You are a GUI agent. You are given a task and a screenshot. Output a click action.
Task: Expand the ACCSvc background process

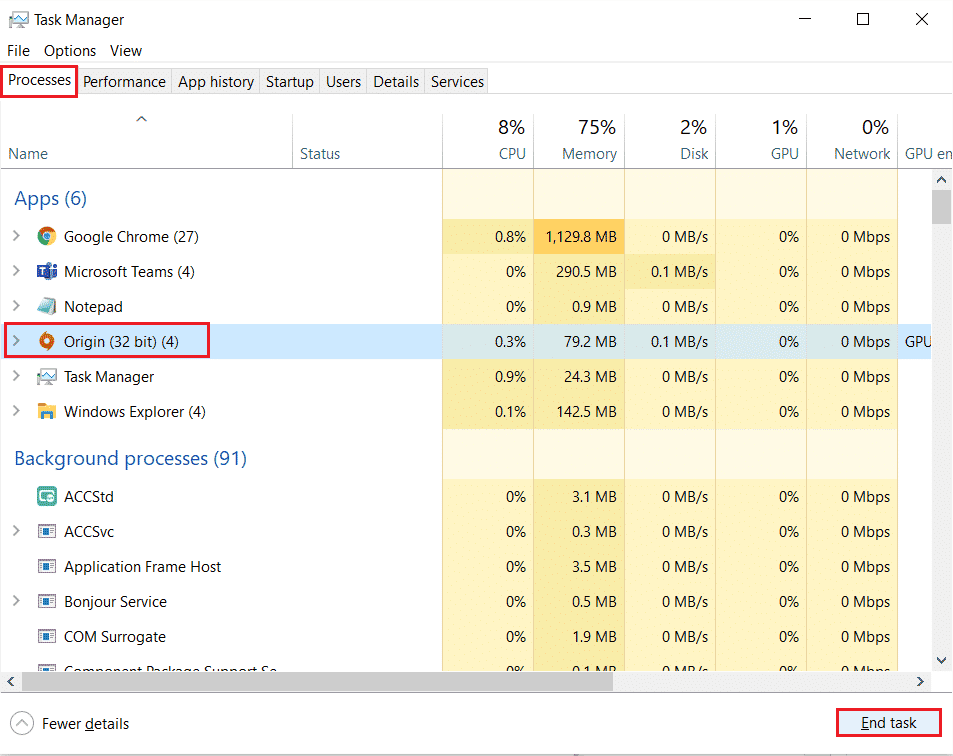tap(16, 532)
